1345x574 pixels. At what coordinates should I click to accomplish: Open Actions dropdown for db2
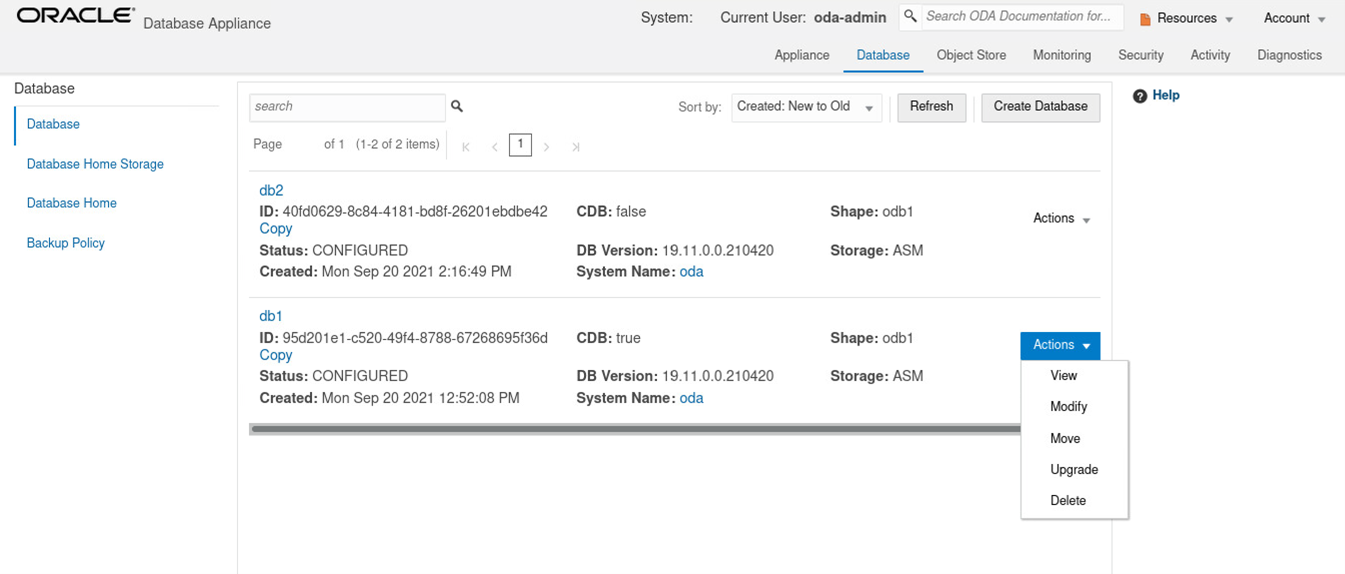[x=1061, y=219]
